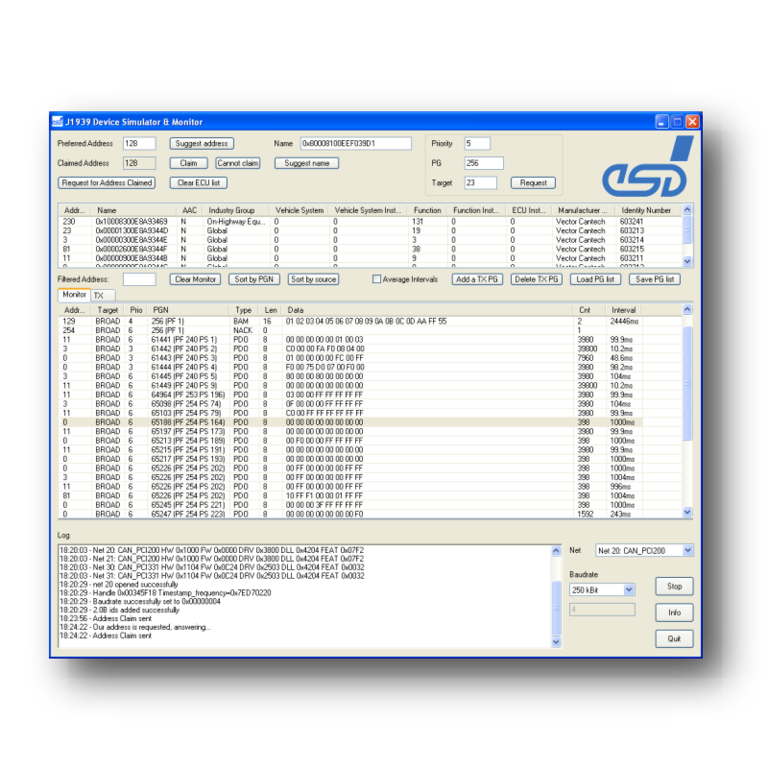This screenshot has width=768, height=768.
Task: Minimize the J1939 Device Simulator window
Action: (662, 122)
